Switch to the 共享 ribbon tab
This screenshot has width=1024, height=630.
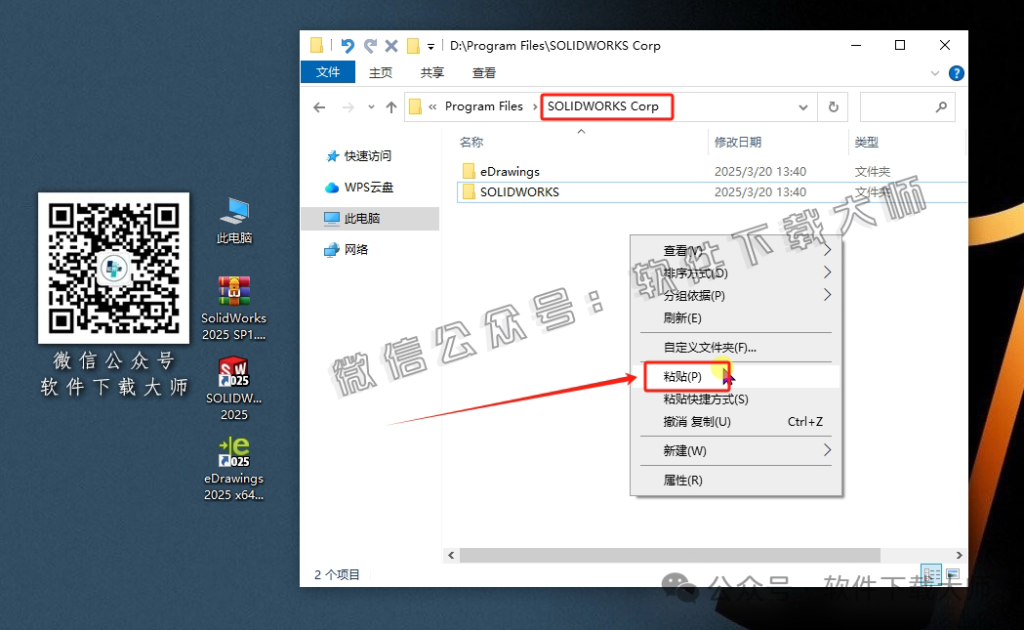click(432, 72)
